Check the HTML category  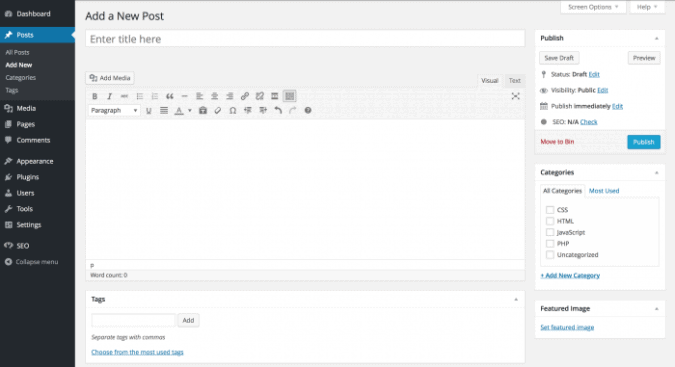(x=550, y=221)
